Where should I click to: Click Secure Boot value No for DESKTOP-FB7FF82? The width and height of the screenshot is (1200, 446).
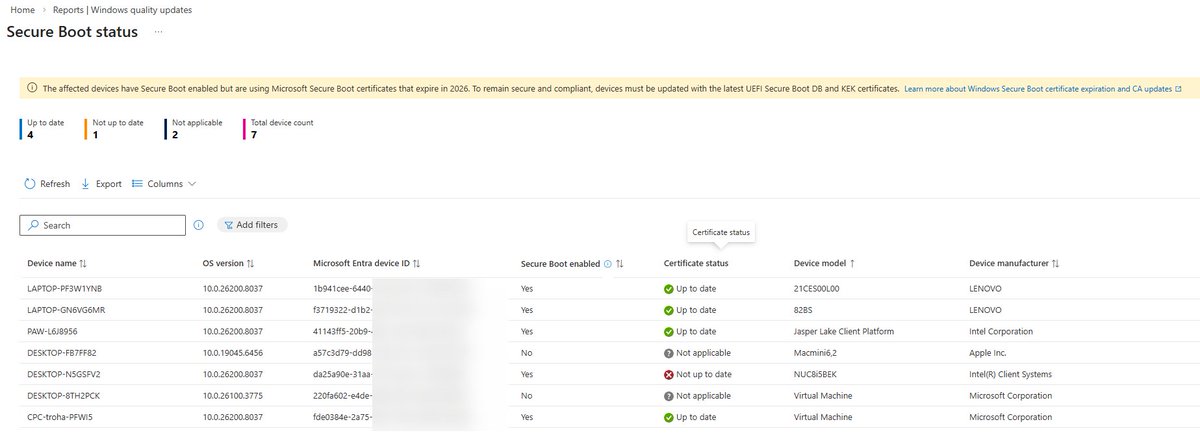click(527, 353)
